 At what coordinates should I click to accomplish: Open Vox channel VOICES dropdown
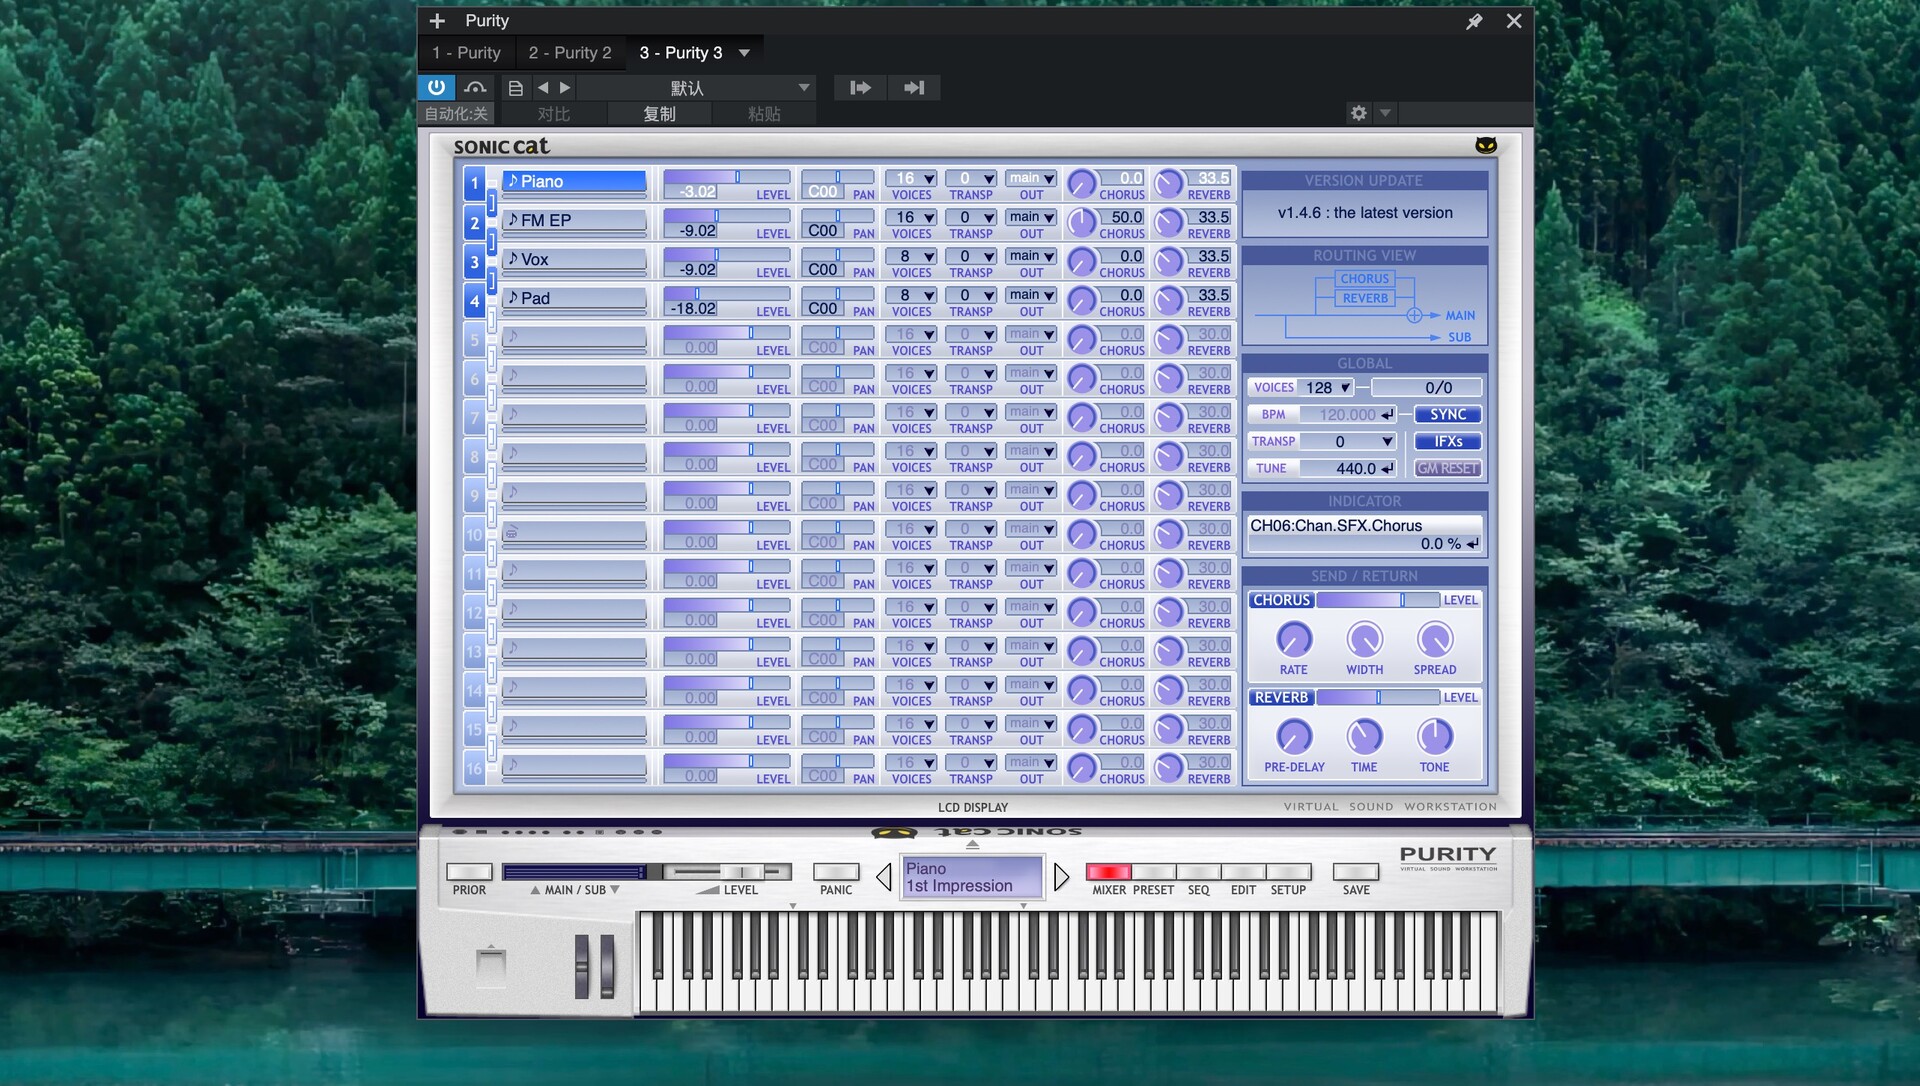pos(911,256)
